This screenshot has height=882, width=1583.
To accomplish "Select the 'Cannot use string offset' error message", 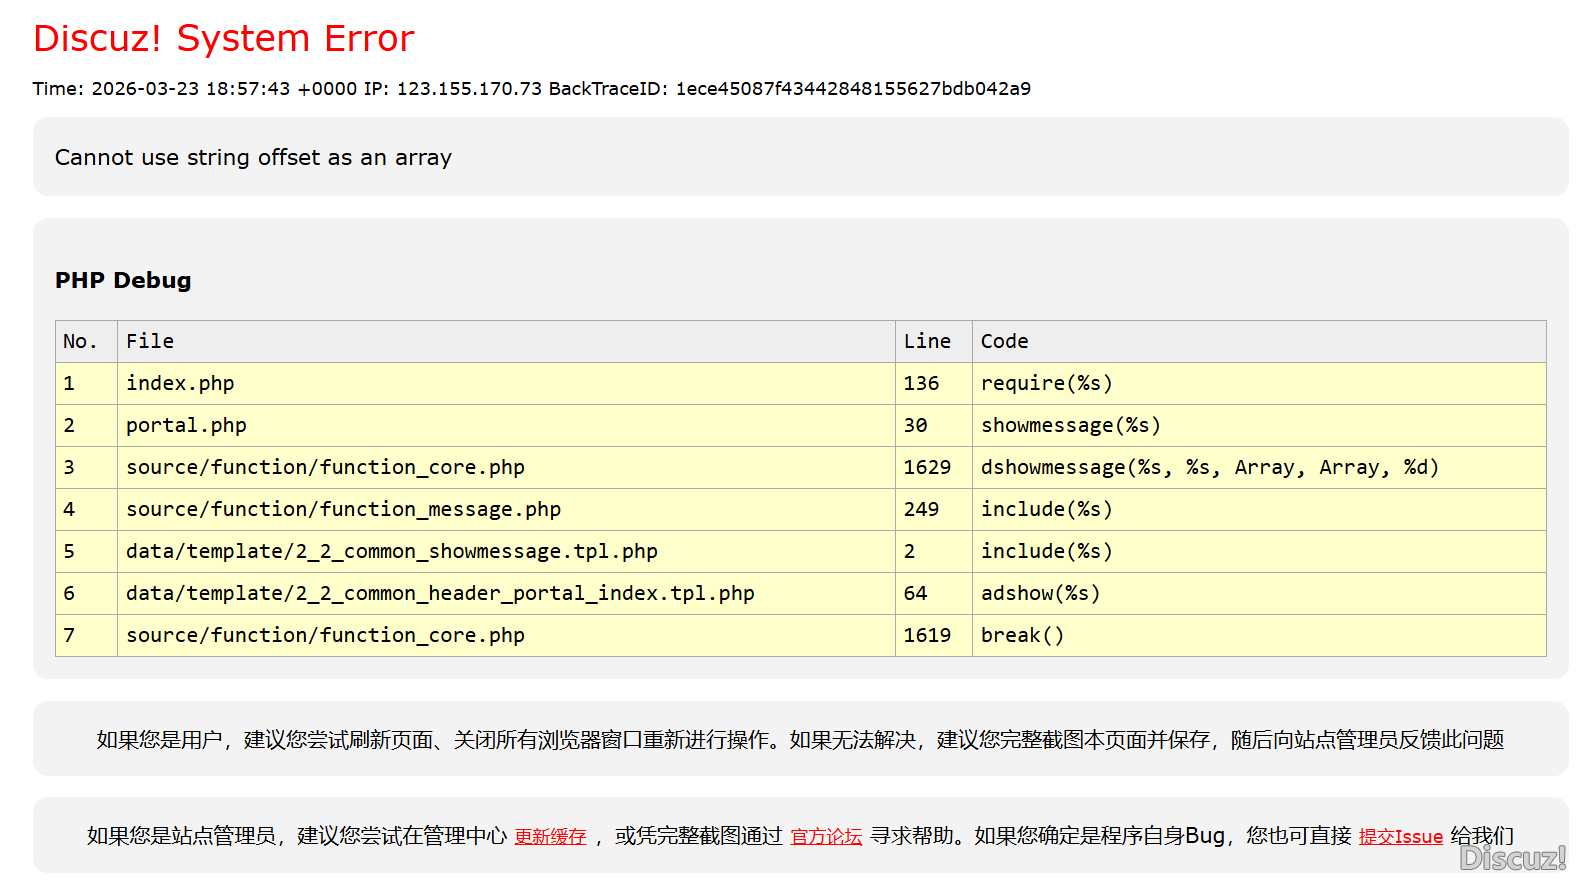I will (x=253, y=158).
